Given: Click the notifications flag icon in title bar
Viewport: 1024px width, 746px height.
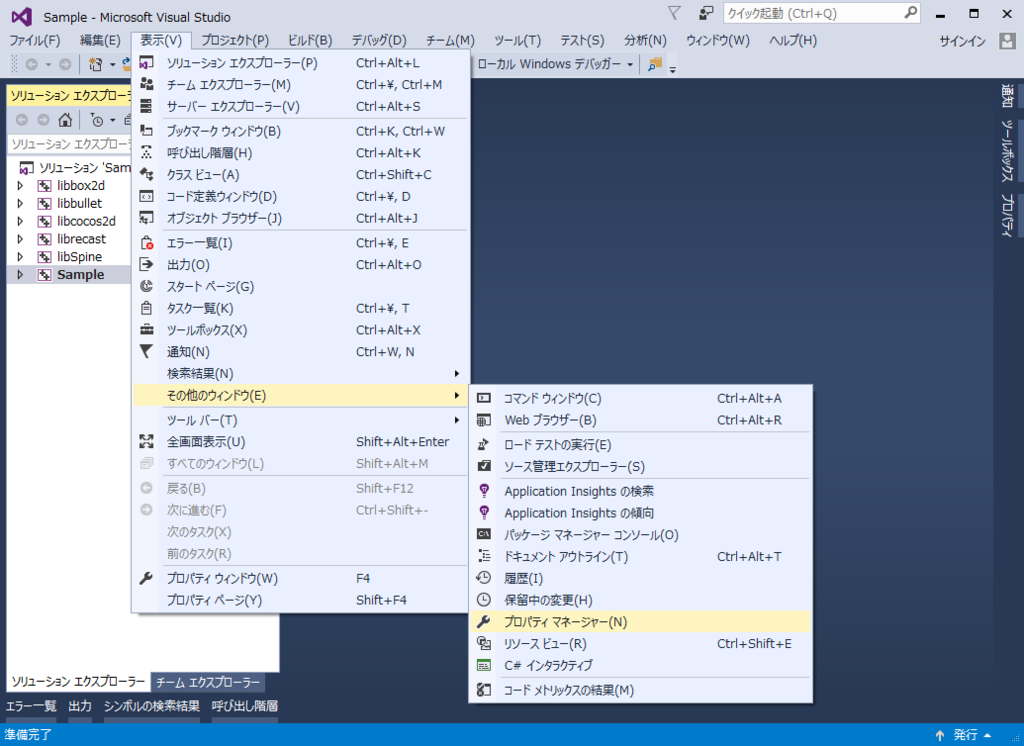Looking at the screenshot, I should (675, 13).
